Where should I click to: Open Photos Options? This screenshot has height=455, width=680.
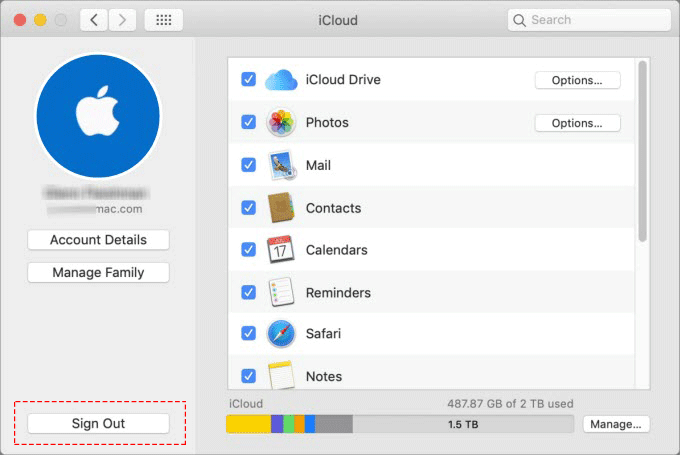577,123
